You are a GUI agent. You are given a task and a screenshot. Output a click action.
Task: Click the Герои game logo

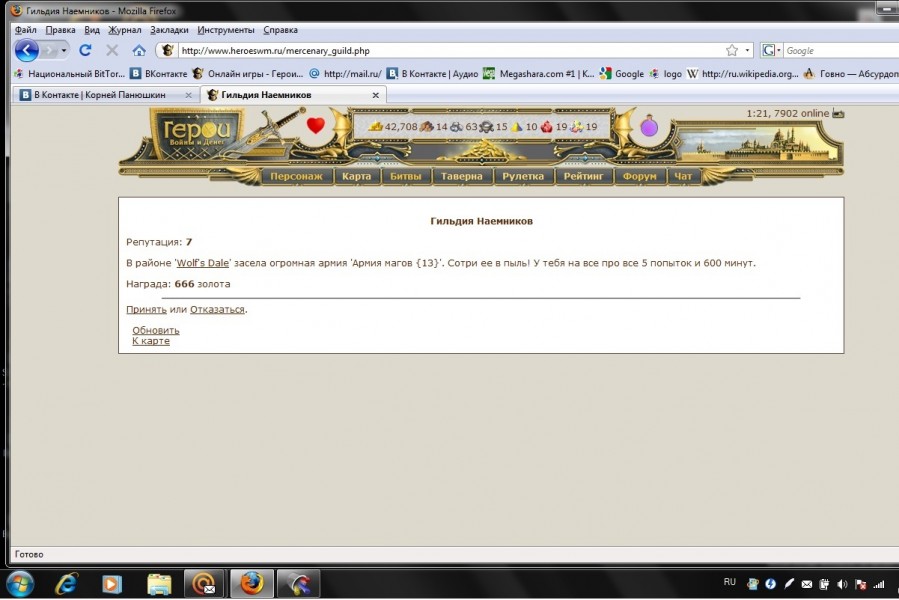pyautogui.click(x=197, y=133)
